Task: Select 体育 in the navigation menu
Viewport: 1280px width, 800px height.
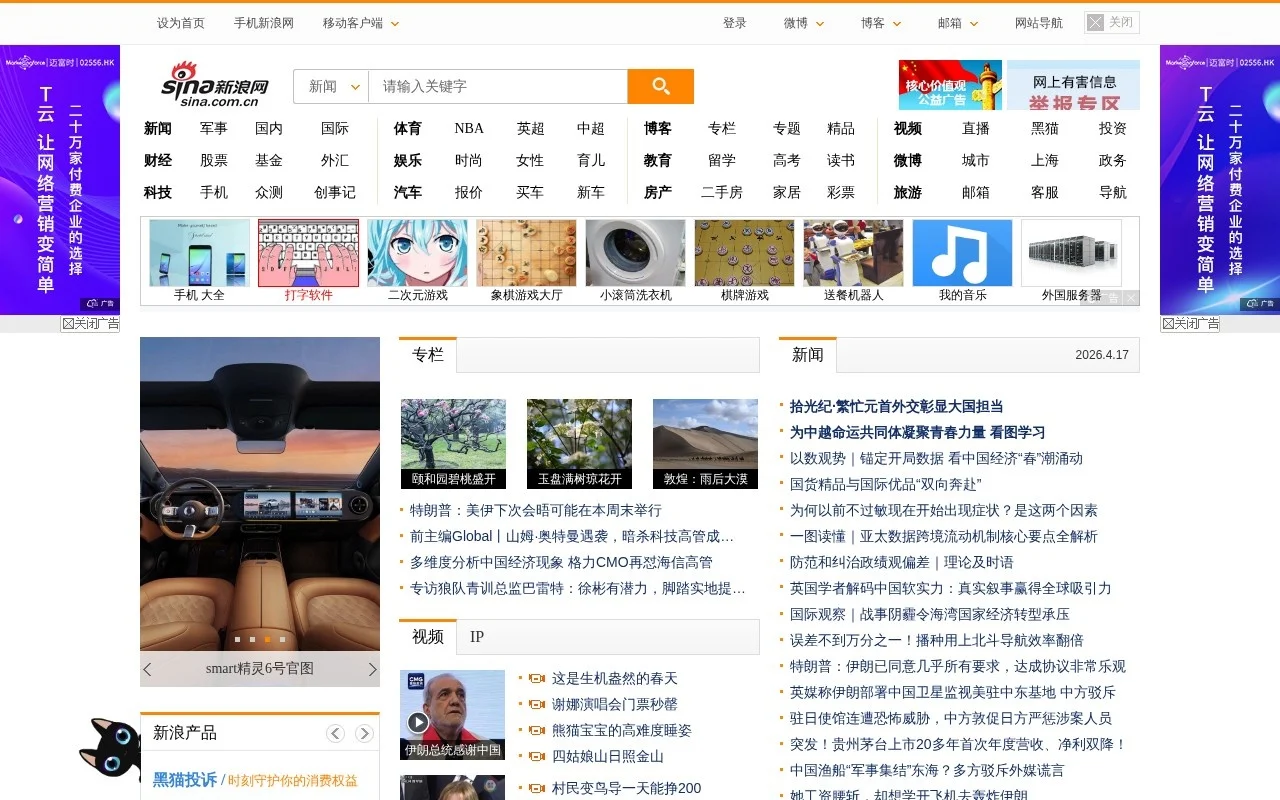Action: coord(406,128)
